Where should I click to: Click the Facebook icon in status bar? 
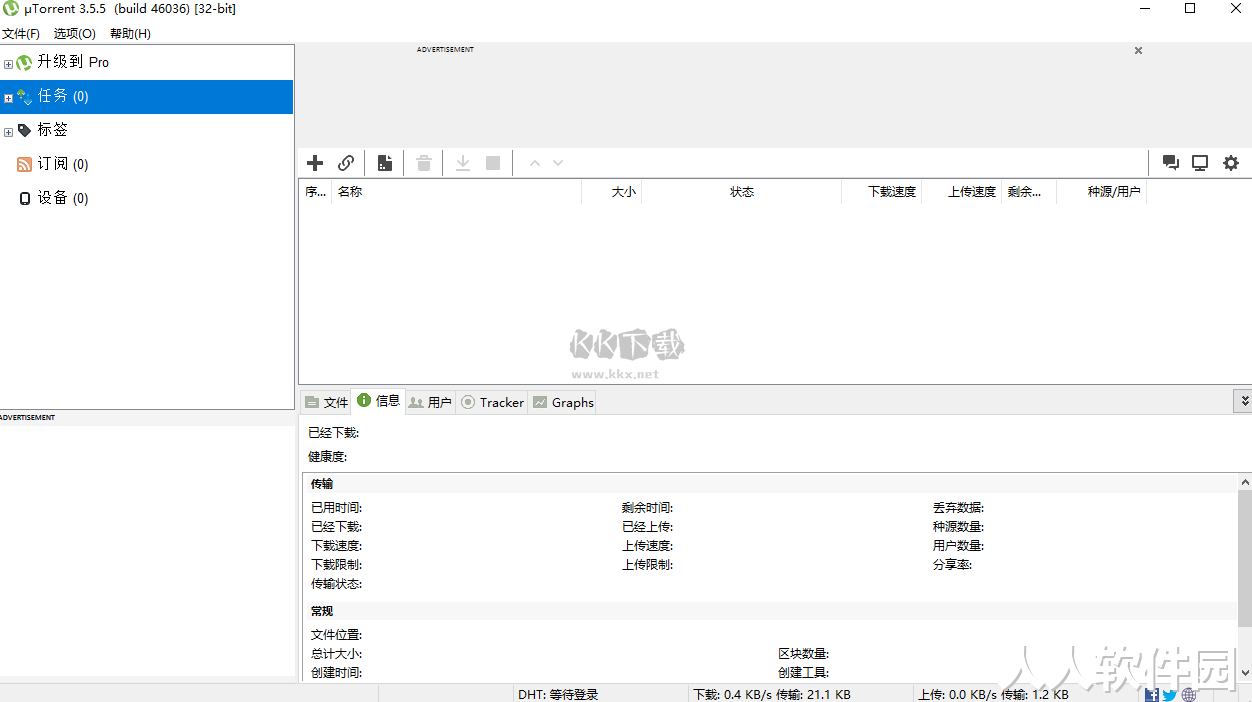pos(1152,695)
